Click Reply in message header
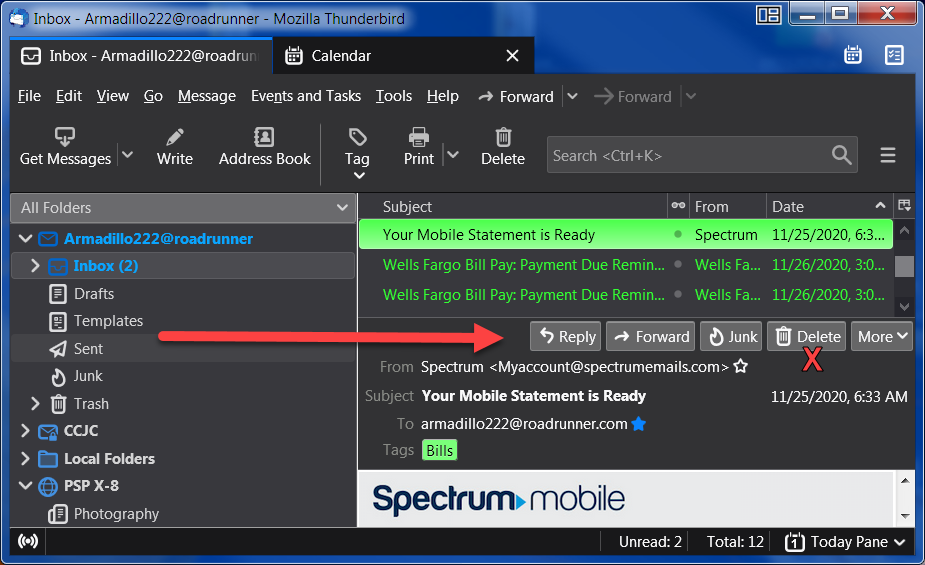This screenshot has width=925, height=565. [x=566, y=336]
